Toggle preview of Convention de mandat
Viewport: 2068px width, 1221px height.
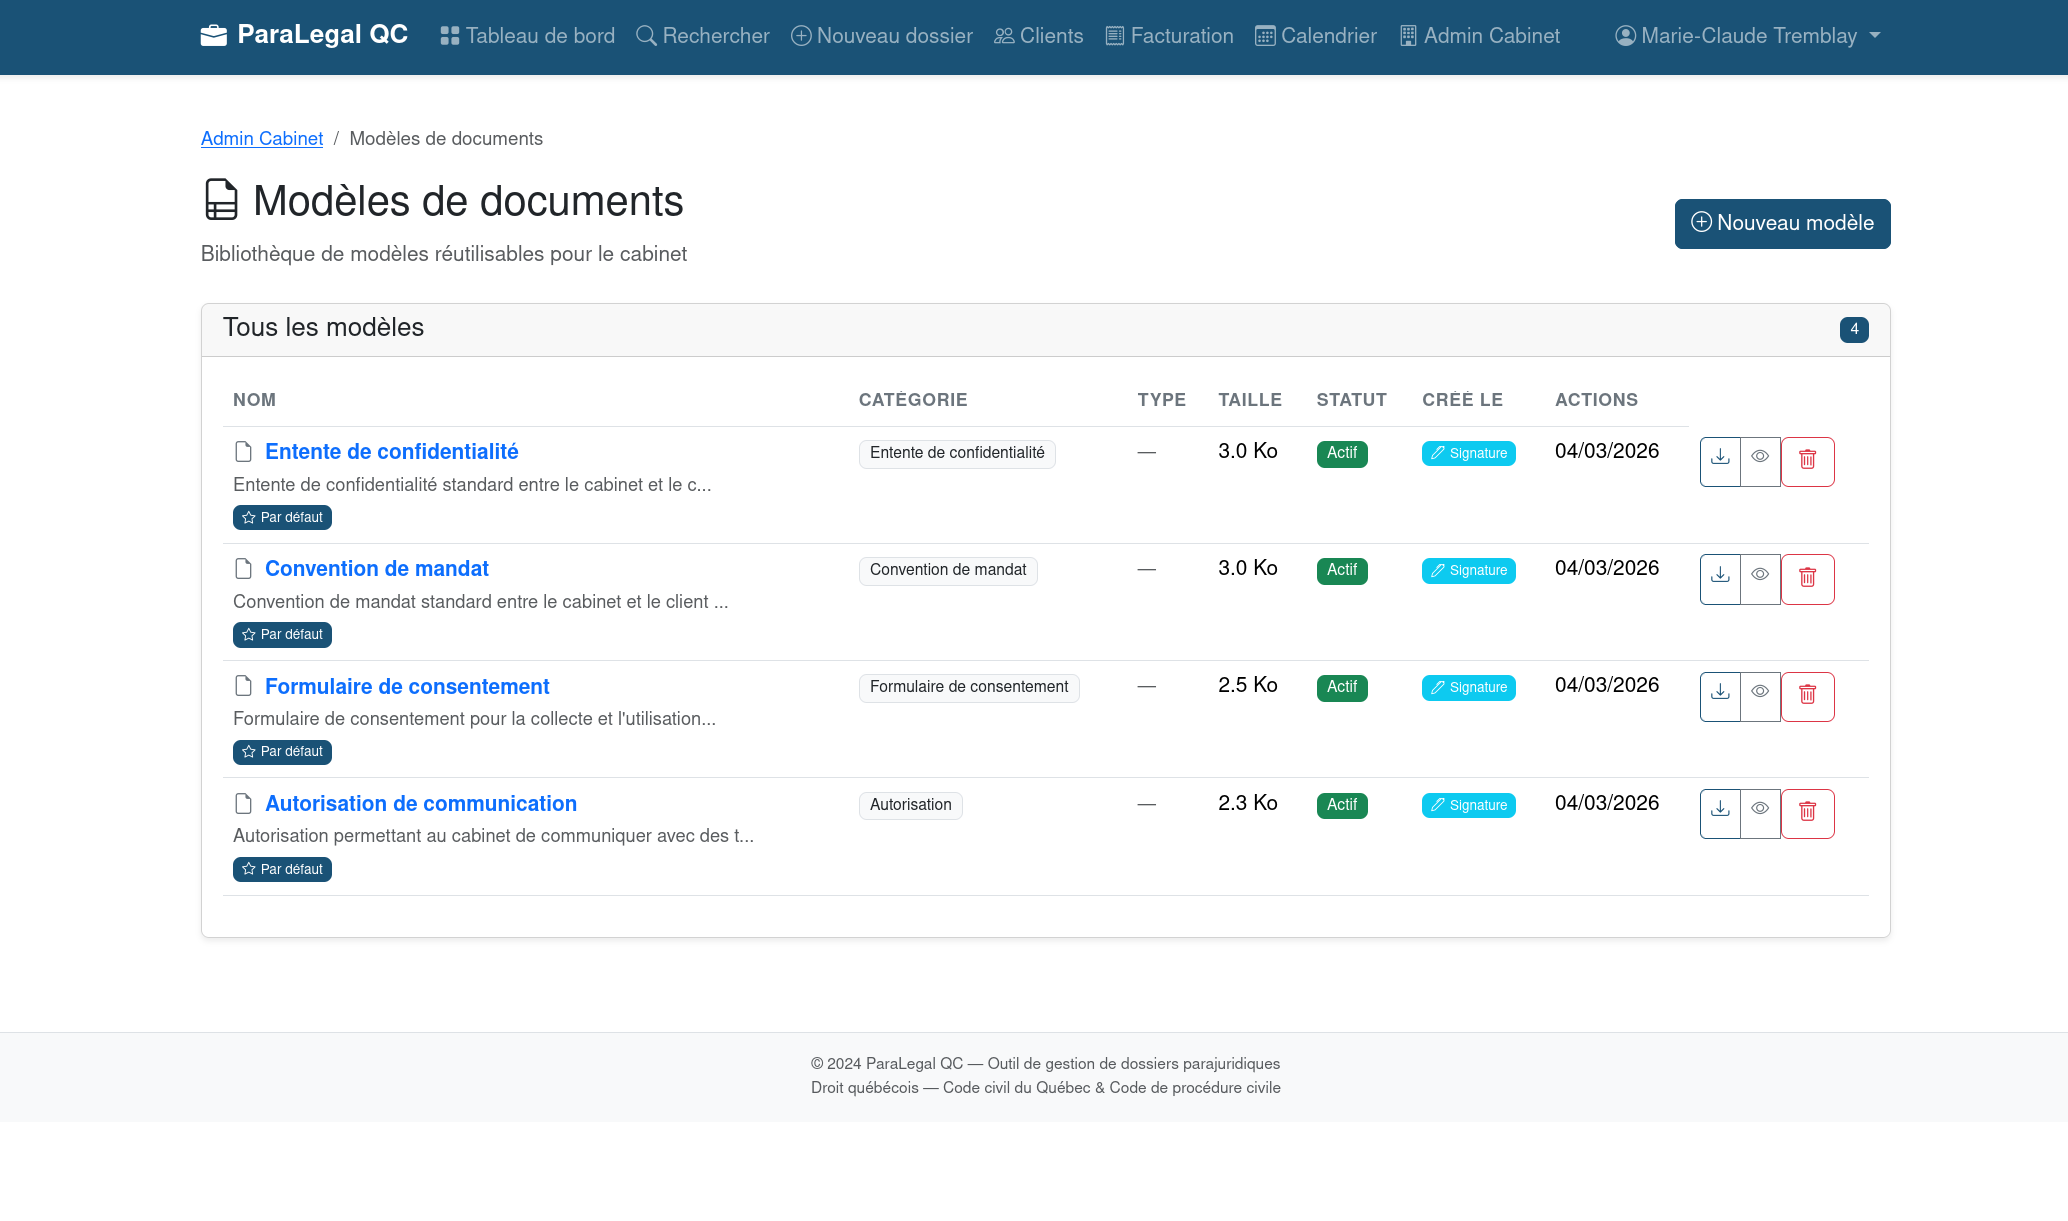click(1760, 578)
